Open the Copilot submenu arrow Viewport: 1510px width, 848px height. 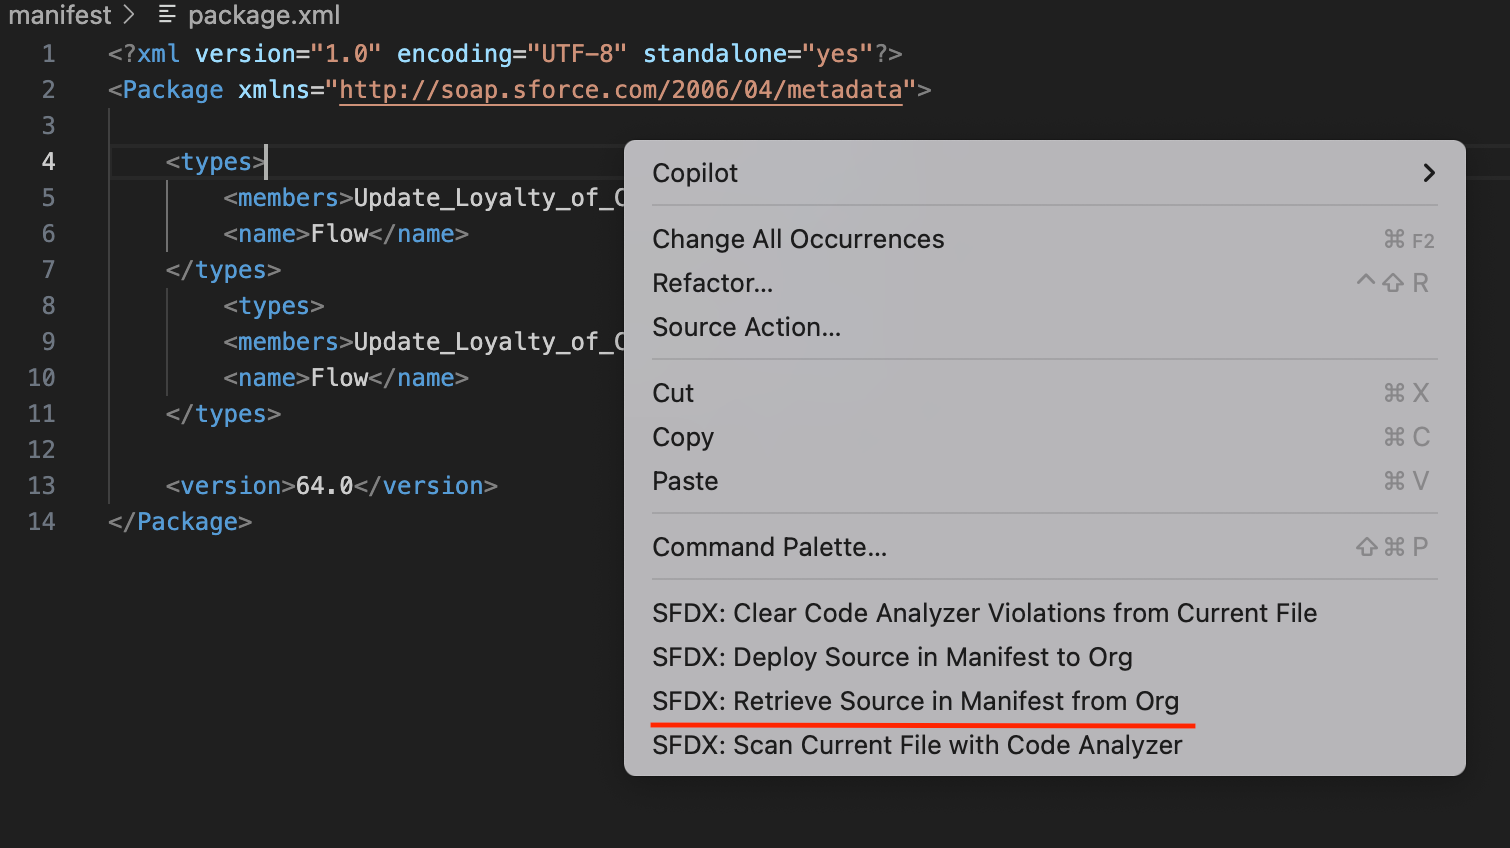coord(1428,173)
